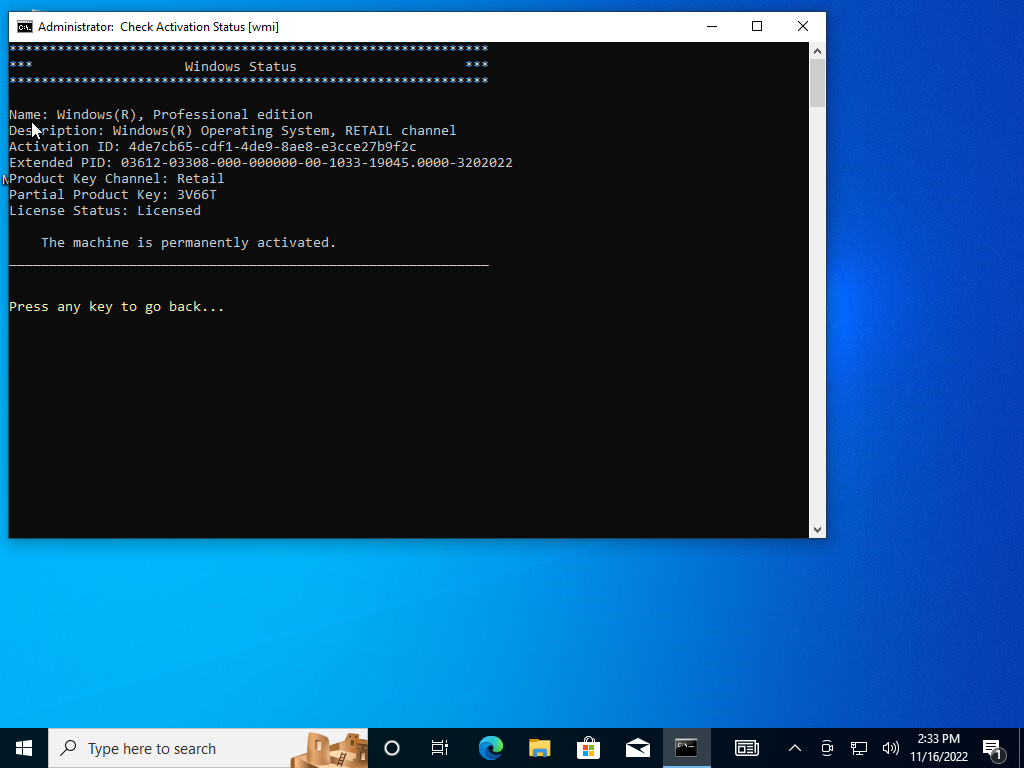1024x768 pixels.
Task: Open News and interests widget
Action: [746, 748]
